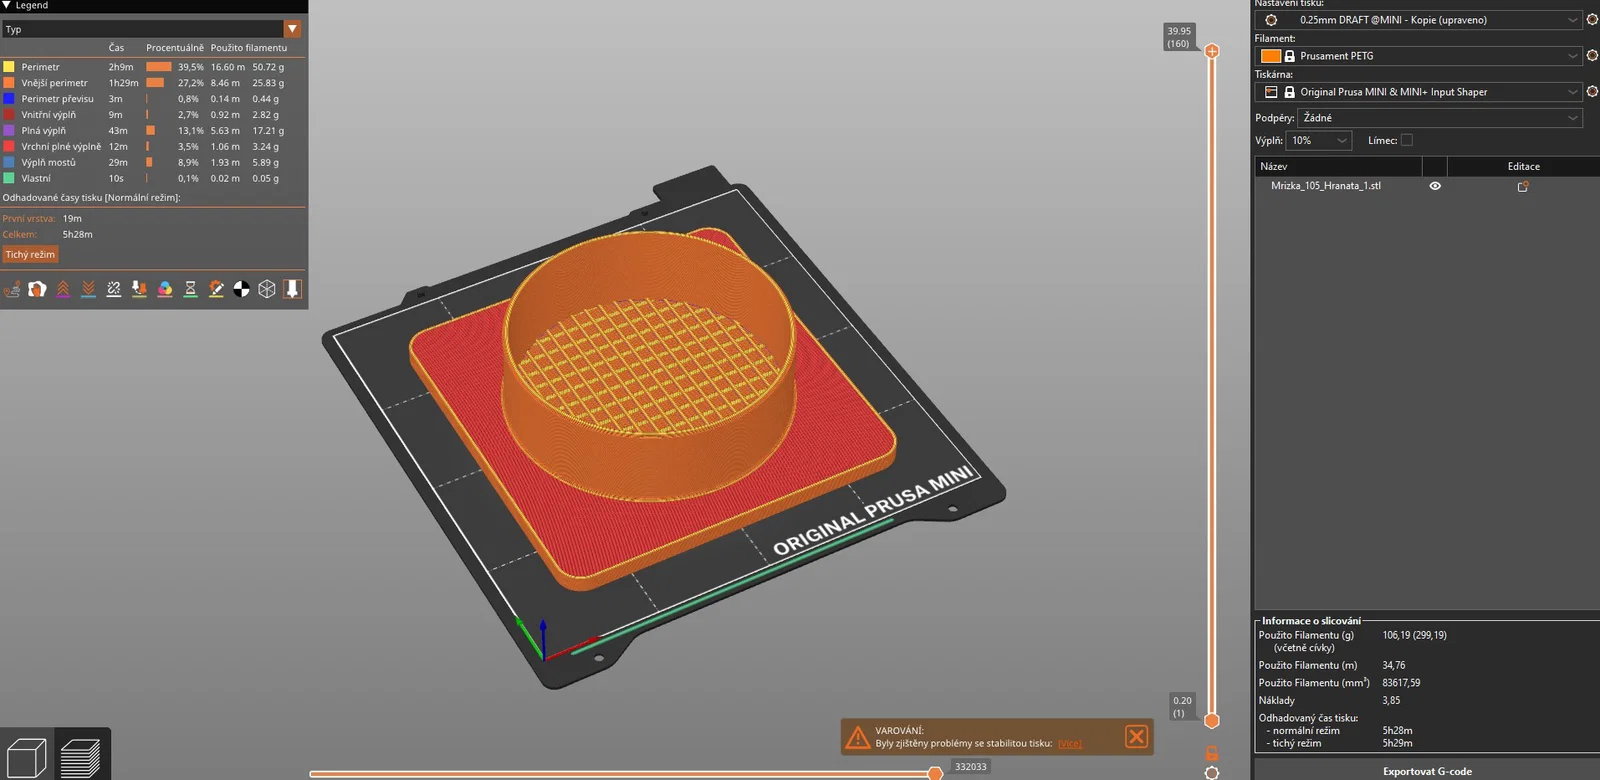The width and height of the screenshot is (1600, 780).
Task: Click the 'První vrstva:' label
Action: click(29, 219)
